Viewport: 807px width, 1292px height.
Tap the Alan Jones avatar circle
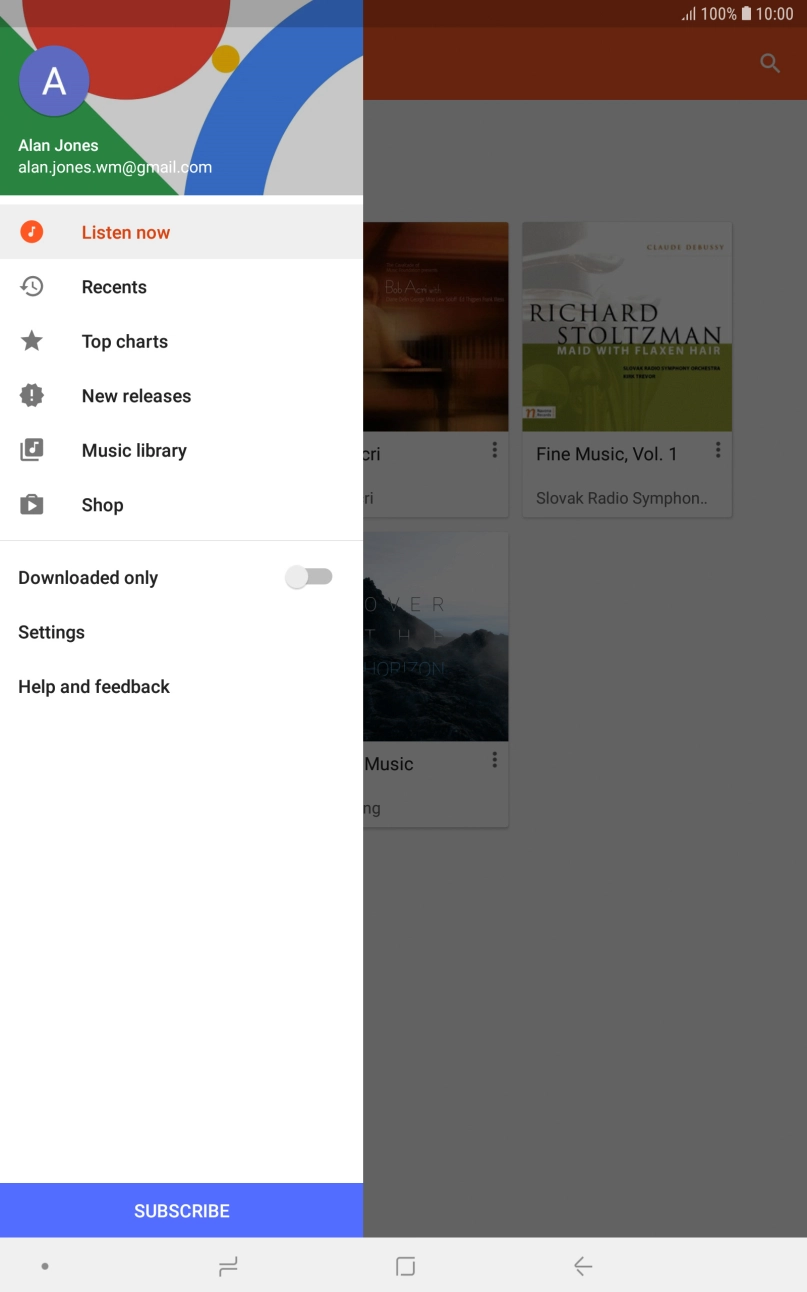[54, 81]
